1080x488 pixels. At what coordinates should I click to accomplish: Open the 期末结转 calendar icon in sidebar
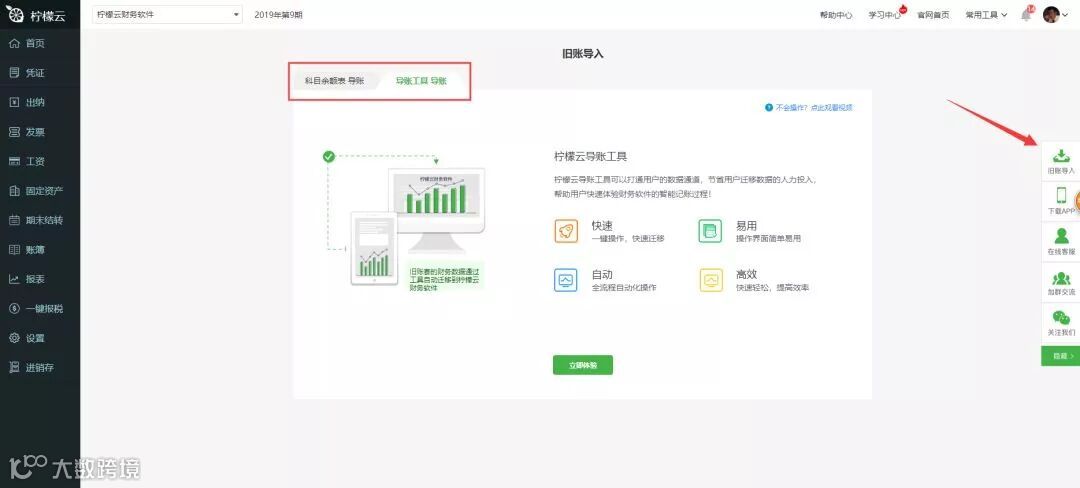click(14, 220)
